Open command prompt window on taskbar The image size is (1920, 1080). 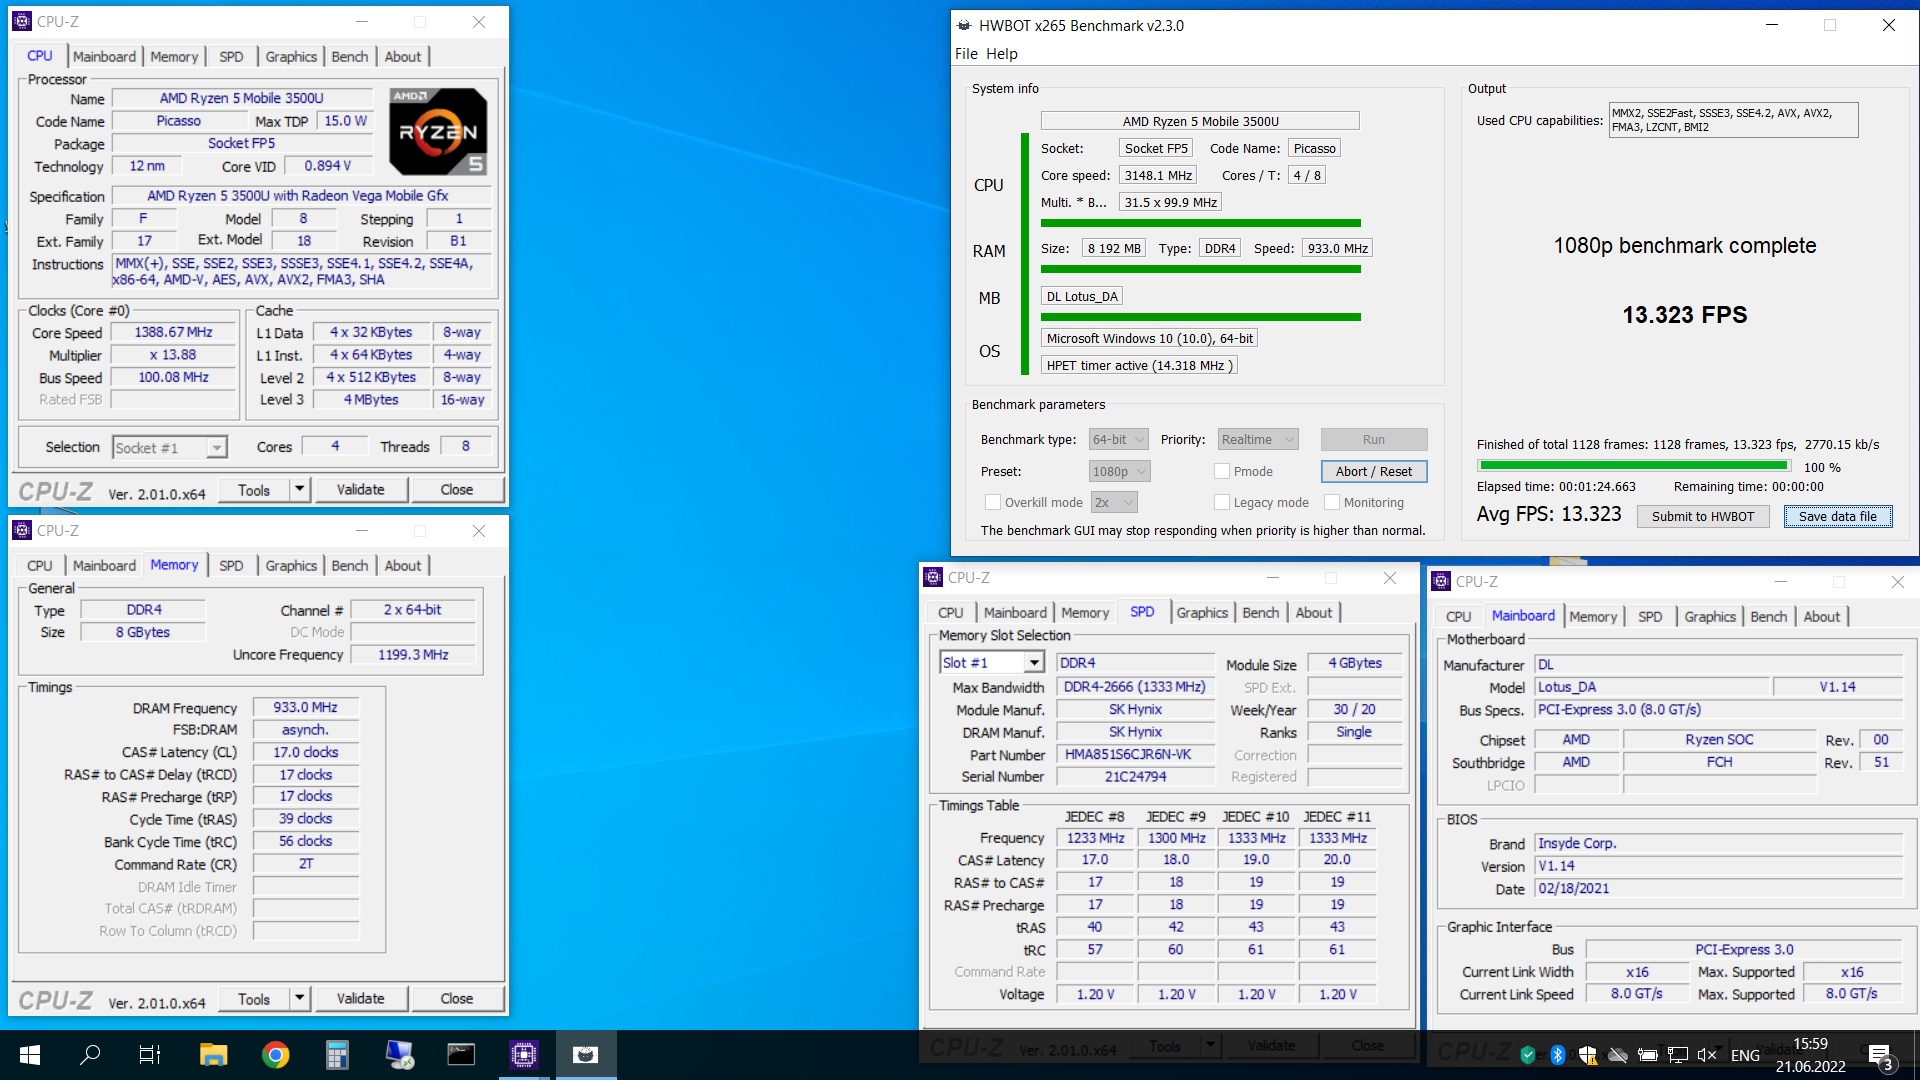click(x=461, y=1054)
